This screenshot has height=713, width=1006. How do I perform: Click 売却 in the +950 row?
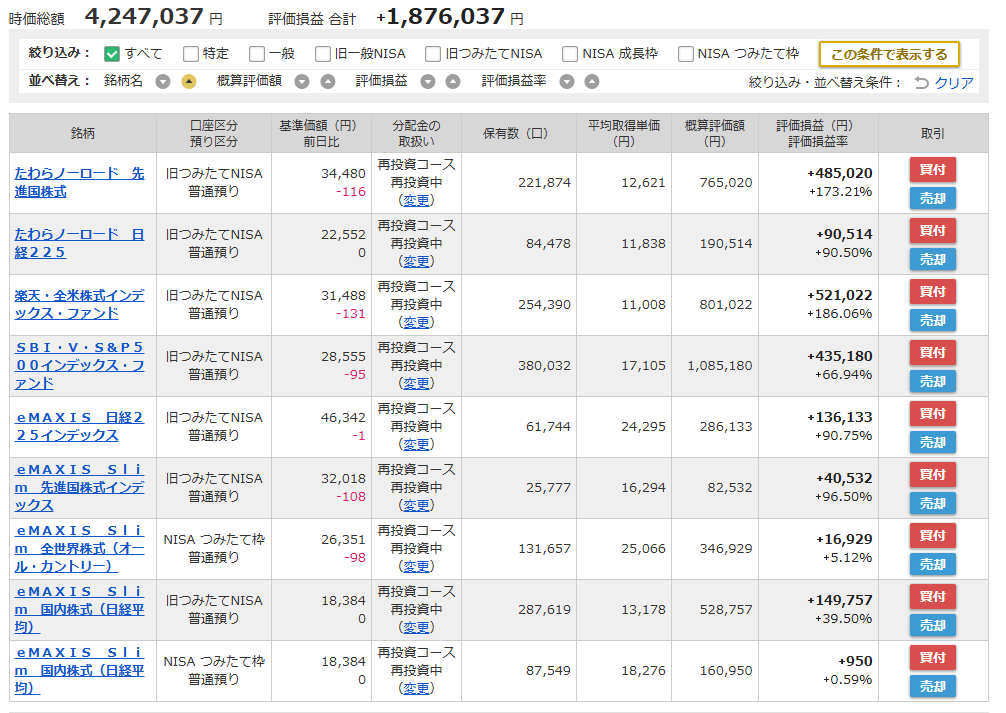pyautogui.click(x=933, y=686)
